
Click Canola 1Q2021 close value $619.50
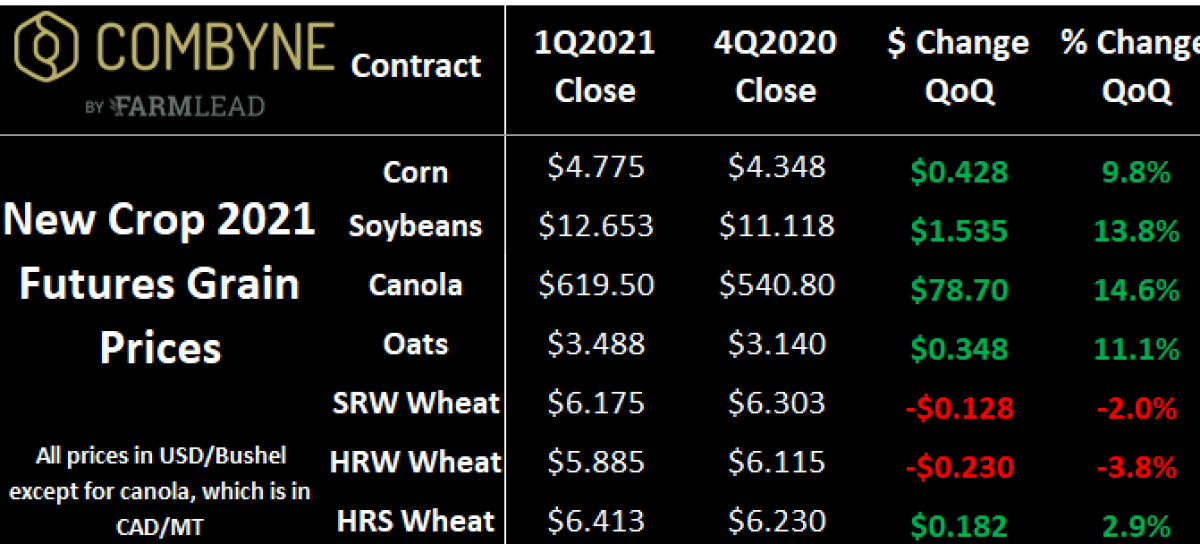[x=596, y=285]
